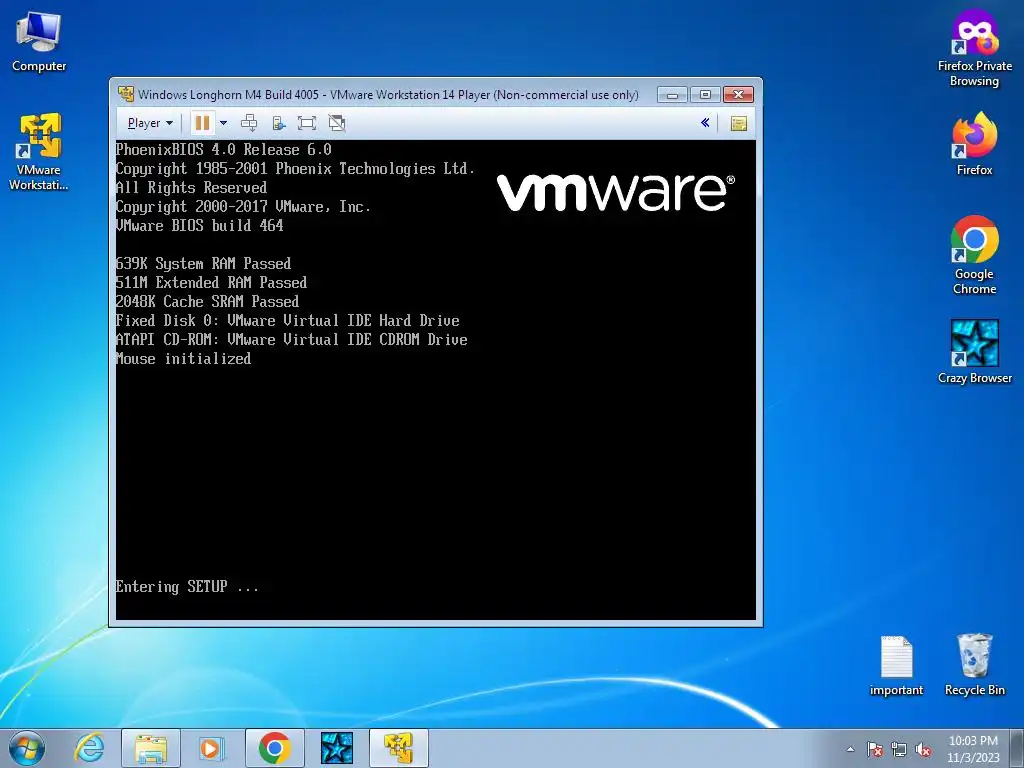Toggle Unity mode icon in toolbar
This screenshot has width=1024, height=768.
[x=337, y=123]
